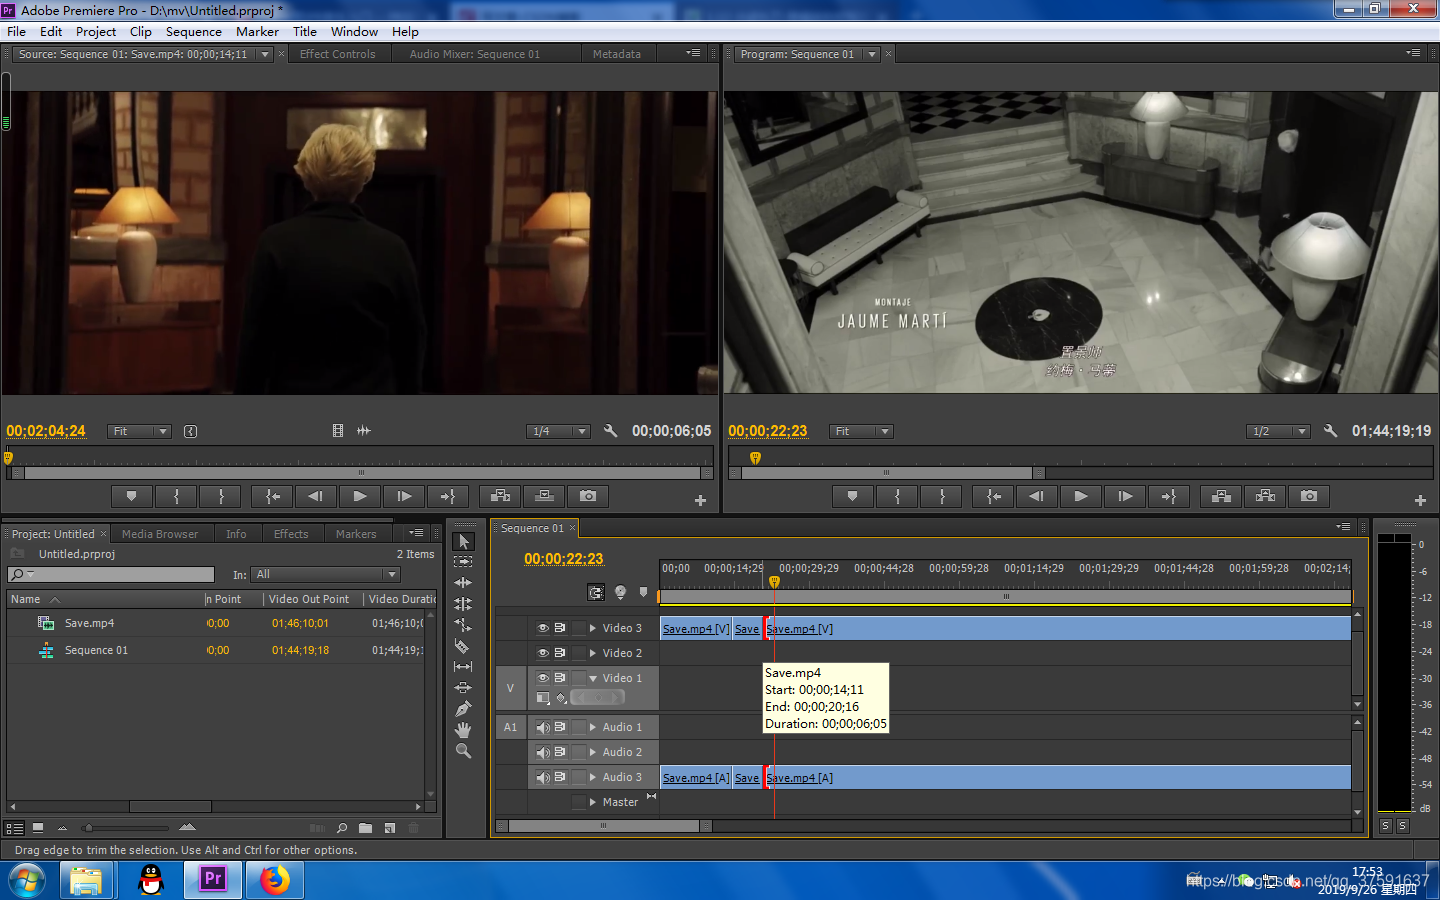Click the timeline horizontal zoom scrollbar
The image size is (1440, 900).
[604, 826]
